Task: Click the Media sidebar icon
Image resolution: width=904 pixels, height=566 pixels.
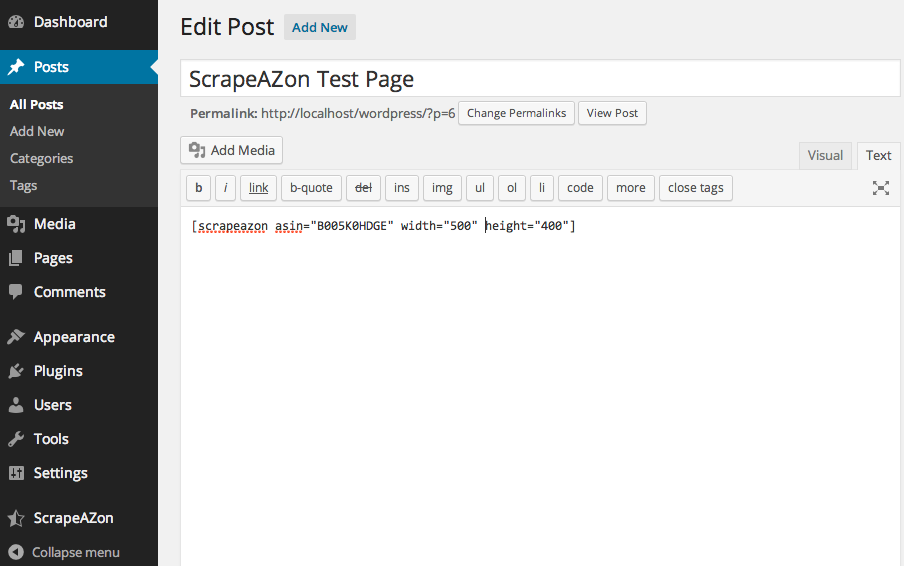Action: pyautogui.click(x=16, y=224)
